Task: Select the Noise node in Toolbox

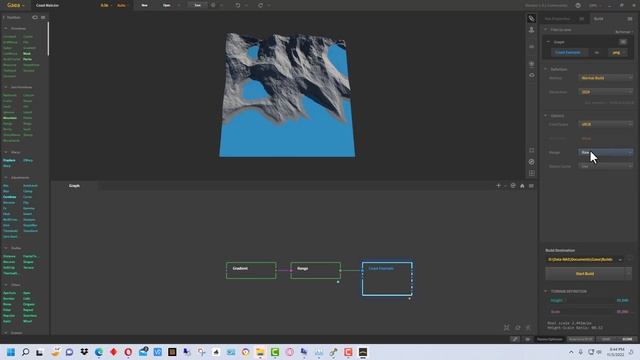Action: coord(27,53)
